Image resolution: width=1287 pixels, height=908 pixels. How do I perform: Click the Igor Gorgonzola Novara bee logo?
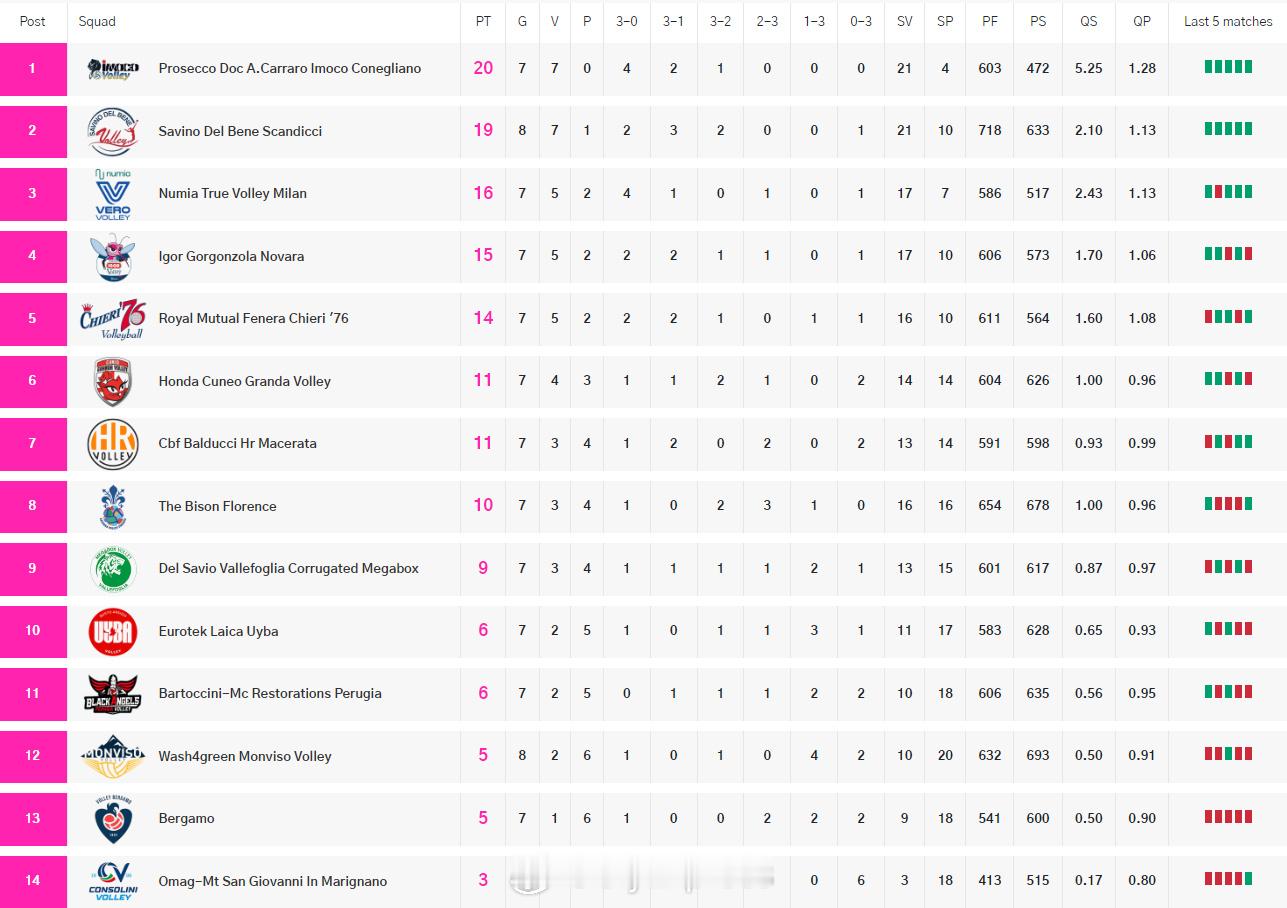coord(113,257)
